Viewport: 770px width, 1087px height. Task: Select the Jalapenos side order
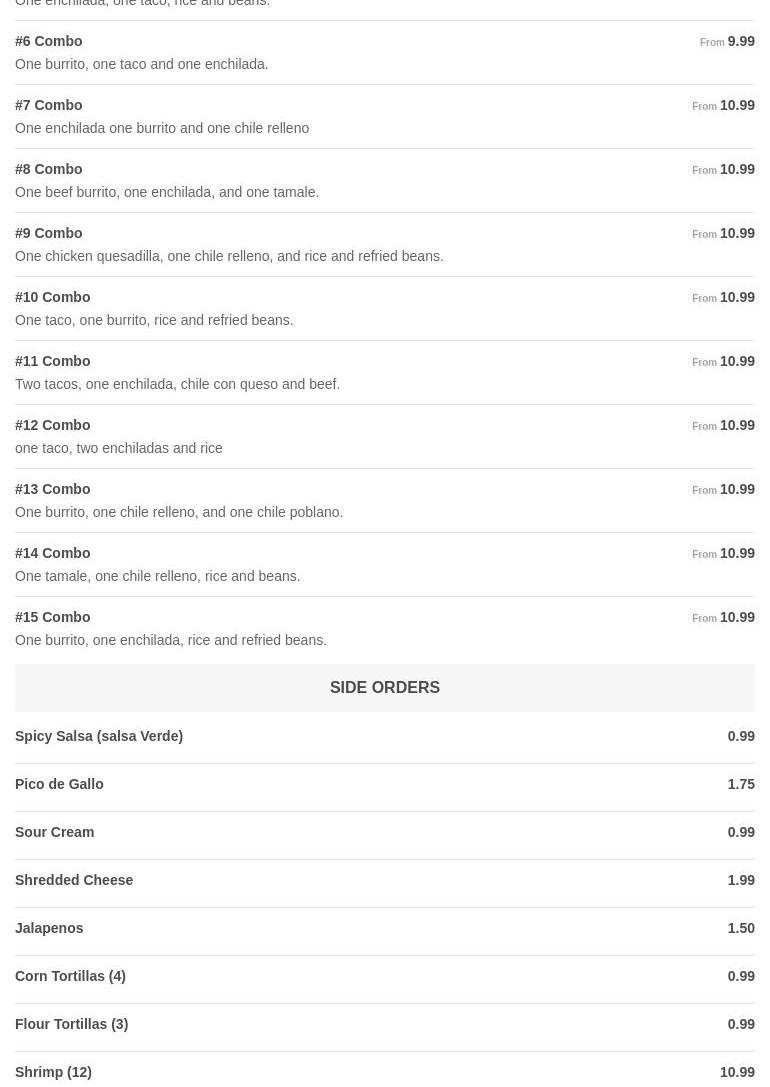pos(49,929)
